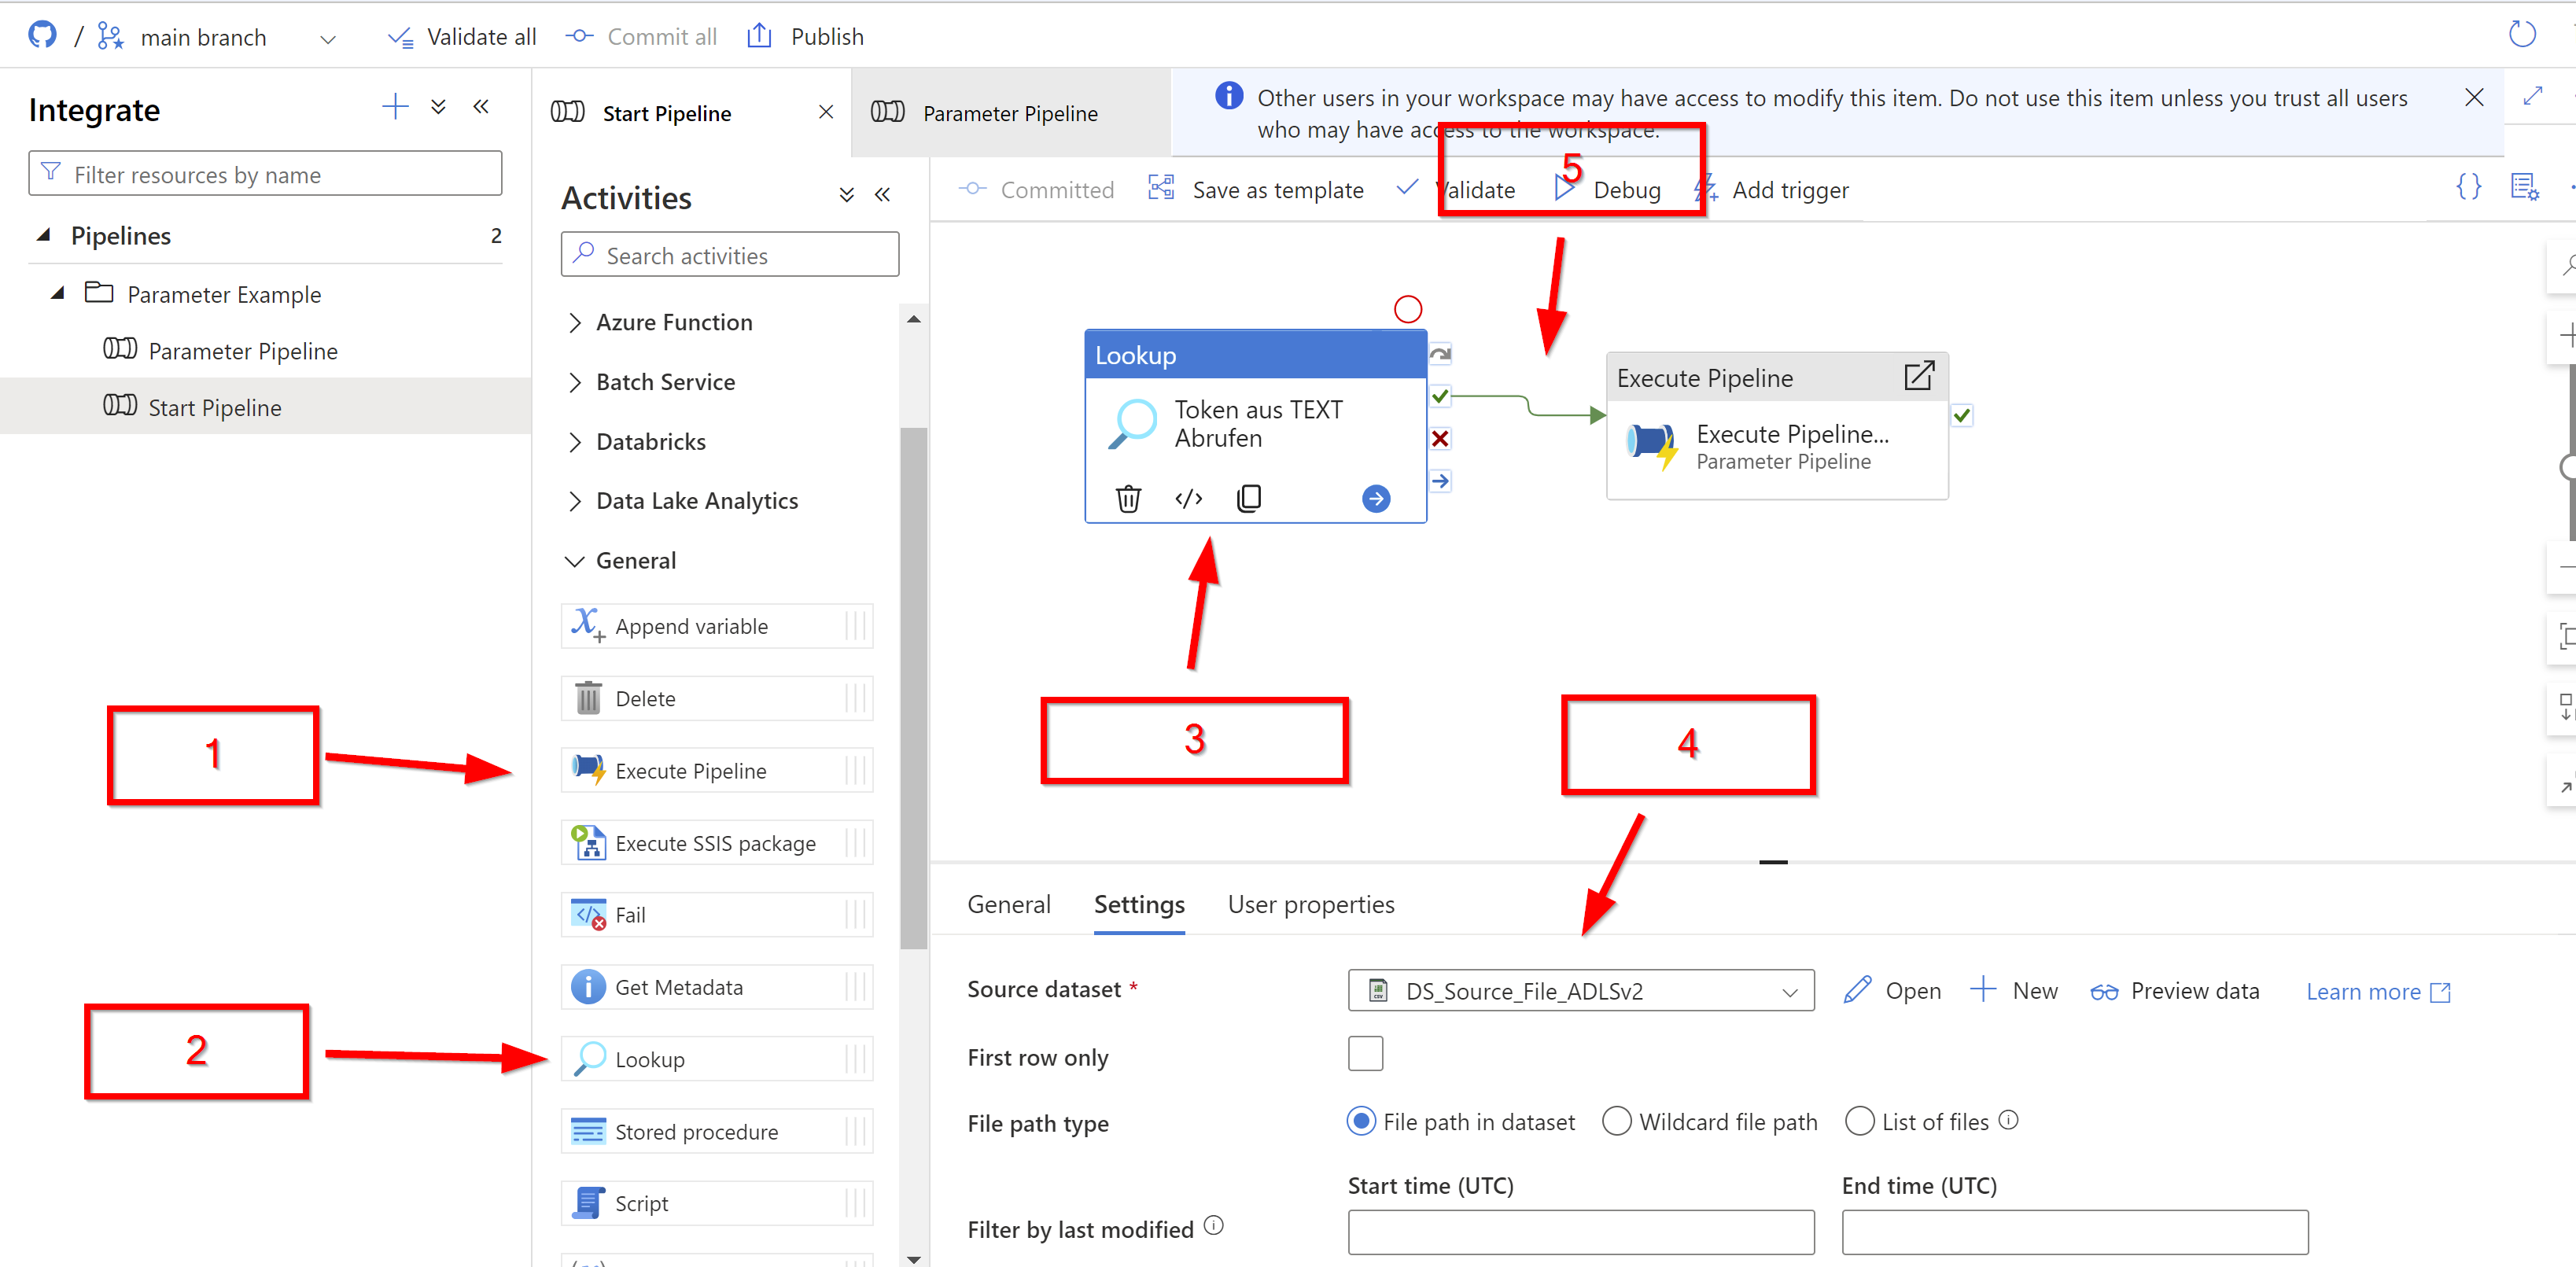Screen dimensions: 2576x1267
Task: Pick the Delete activity in the list
Action: [716, 698]
